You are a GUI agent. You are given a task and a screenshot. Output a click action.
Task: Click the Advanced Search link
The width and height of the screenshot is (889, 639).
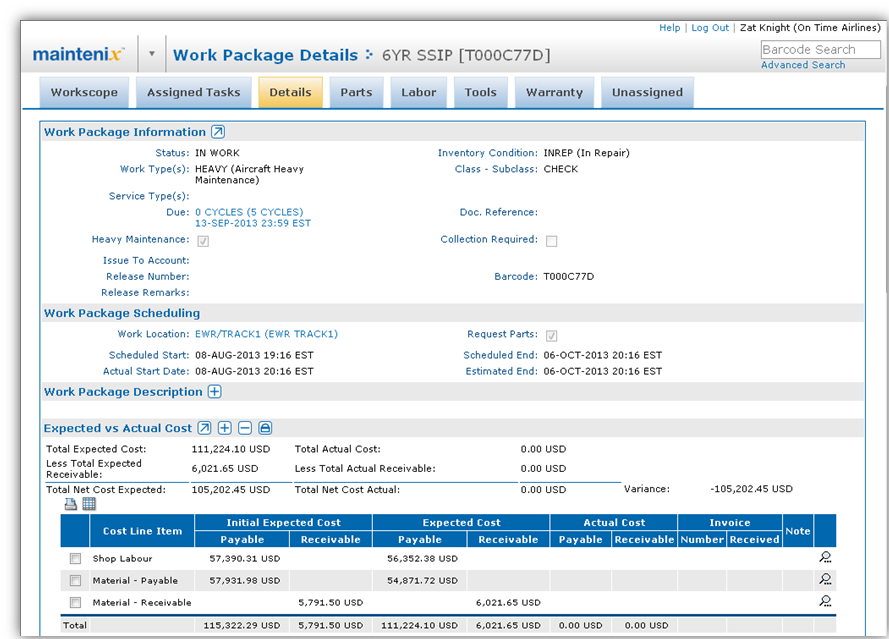click(x=803, y=65)
